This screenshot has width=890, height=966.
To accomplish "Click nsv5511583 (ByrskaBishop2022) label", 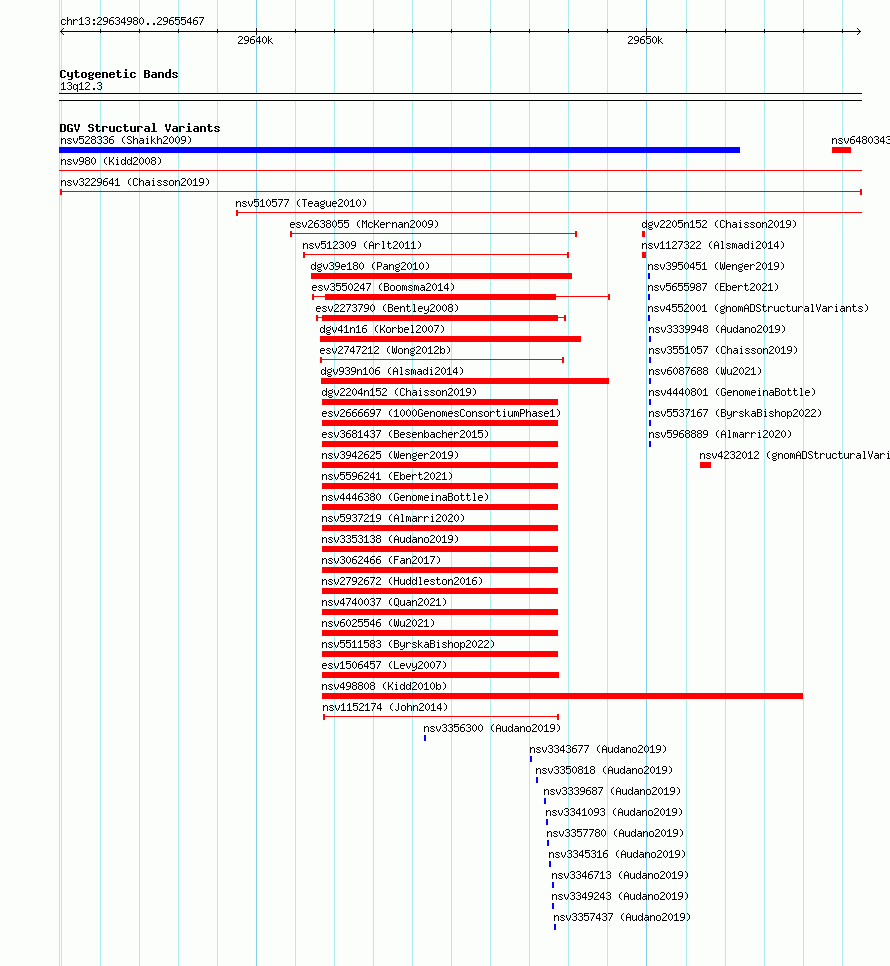I will (408, 643).
